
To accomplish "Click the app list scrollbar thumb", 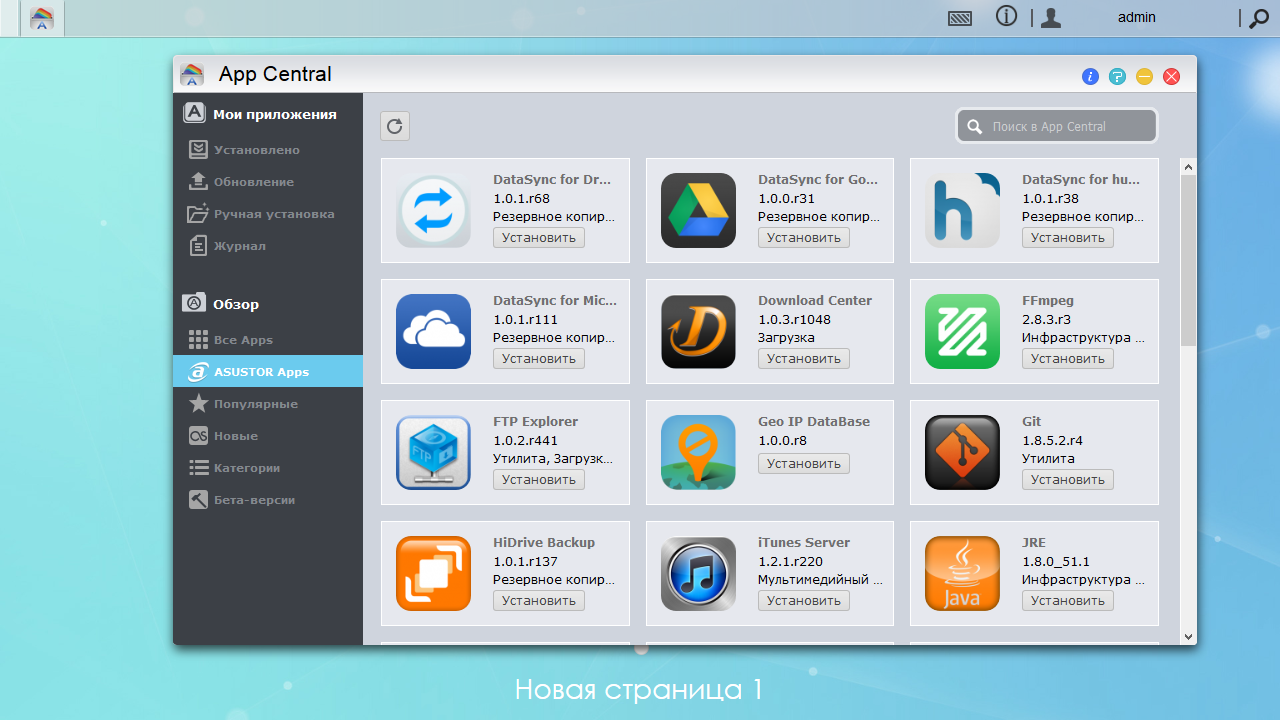I will [x=1188, y=261].
